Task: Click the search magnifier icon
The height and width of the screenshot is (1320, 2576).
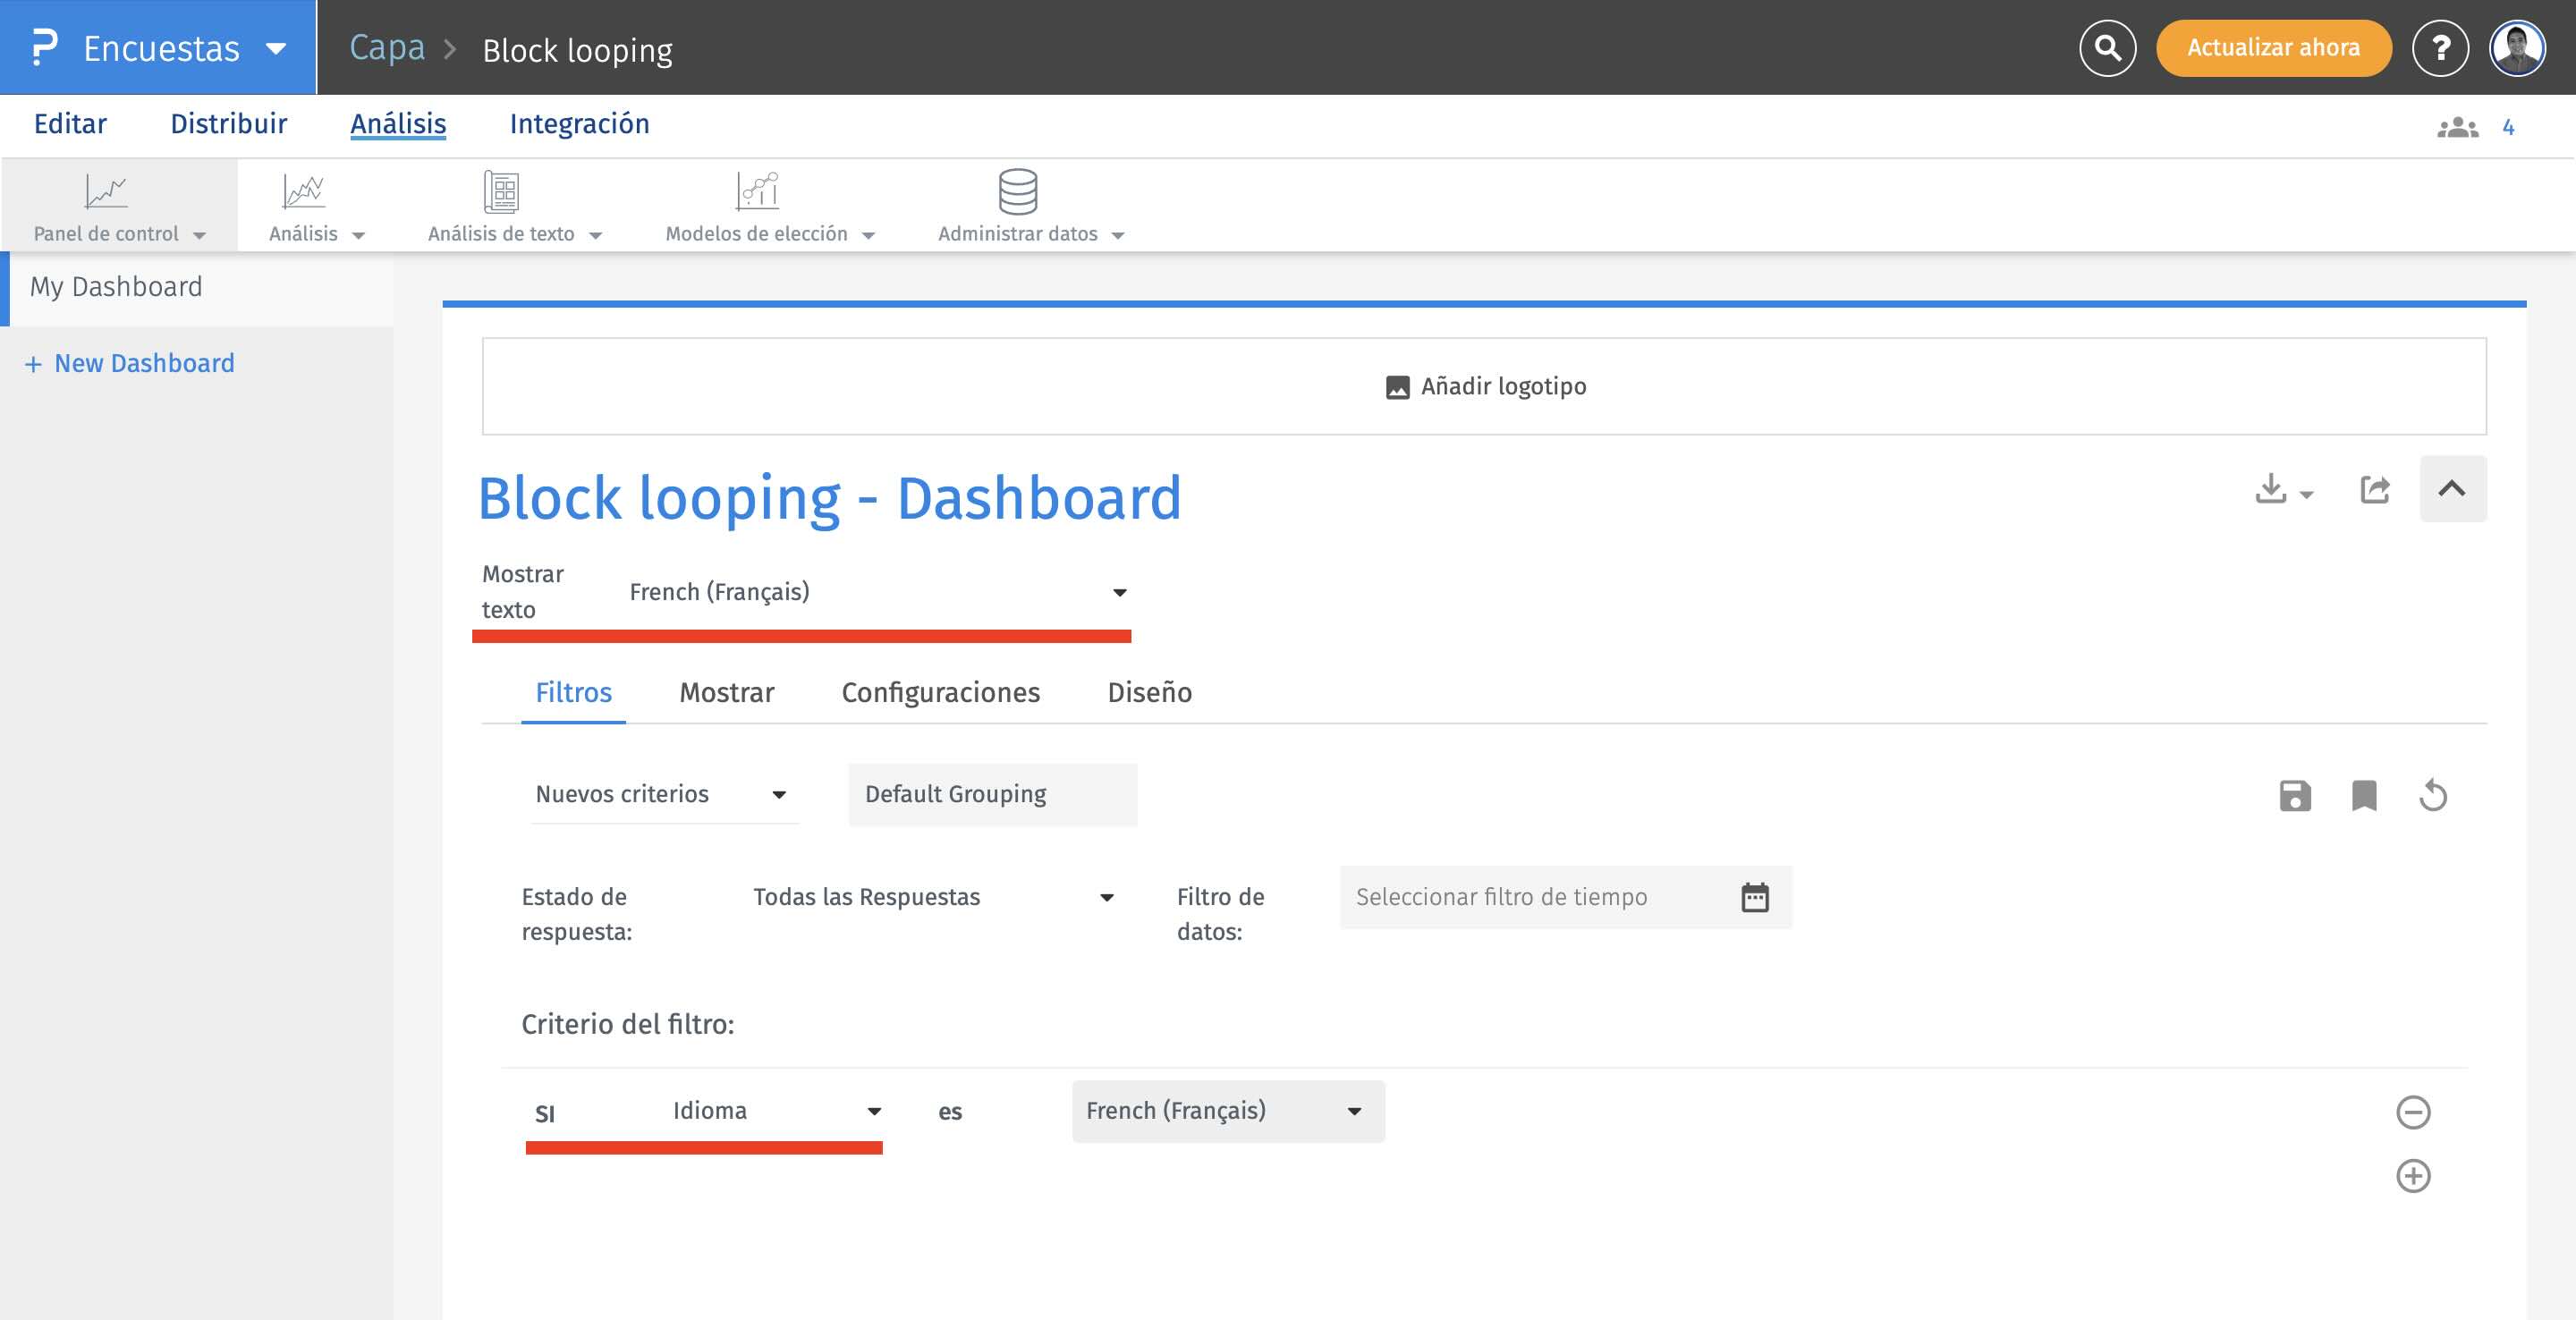Action: [x=2107, y=48]
